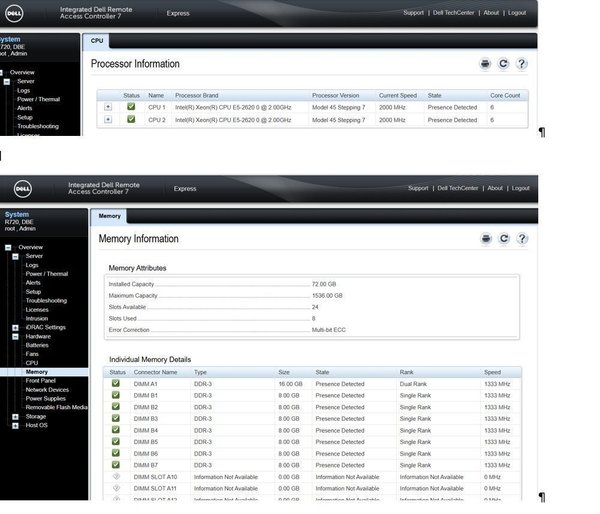Expand the Host OS tree node

point(15,426)
